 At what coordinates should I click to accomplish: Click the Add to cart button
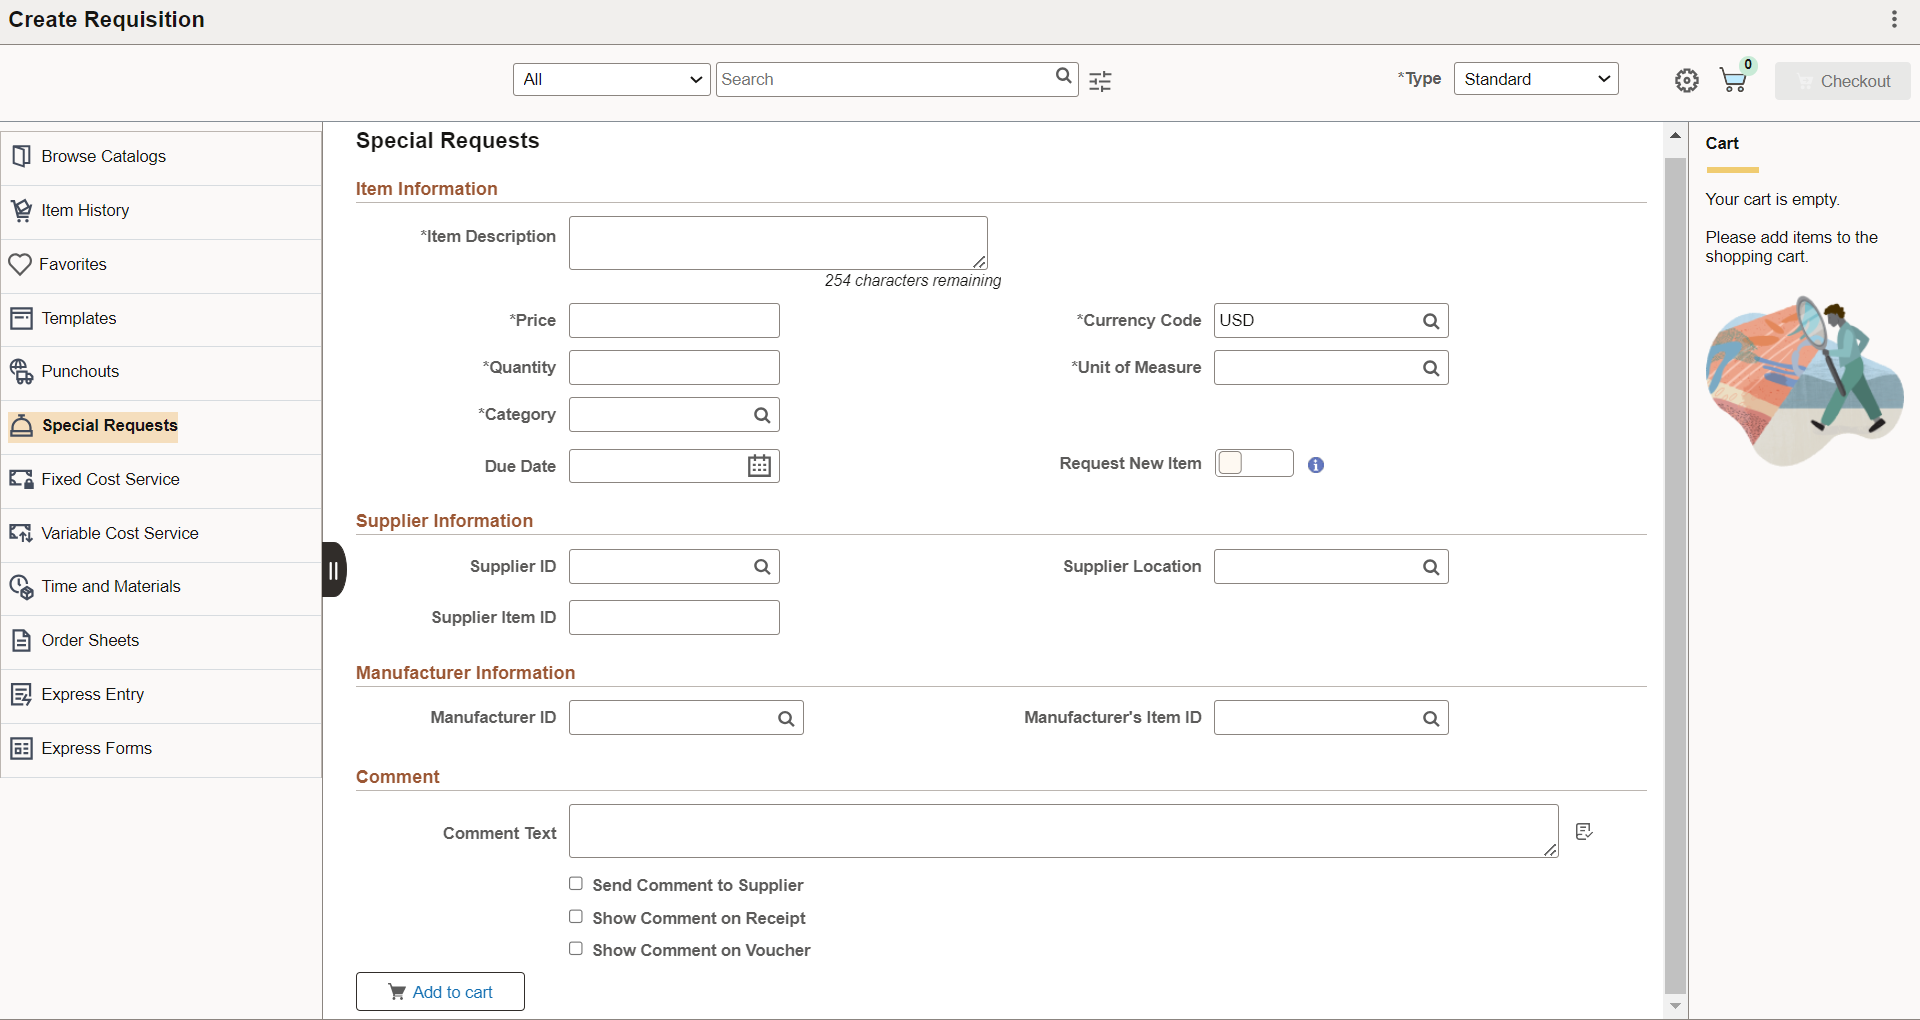[440, 992]
